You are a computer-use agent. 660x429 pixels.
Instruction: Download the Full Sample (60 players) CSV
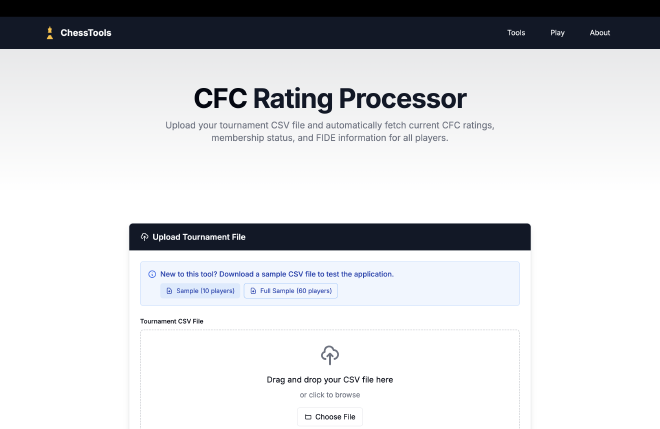[x=296, y=291]
